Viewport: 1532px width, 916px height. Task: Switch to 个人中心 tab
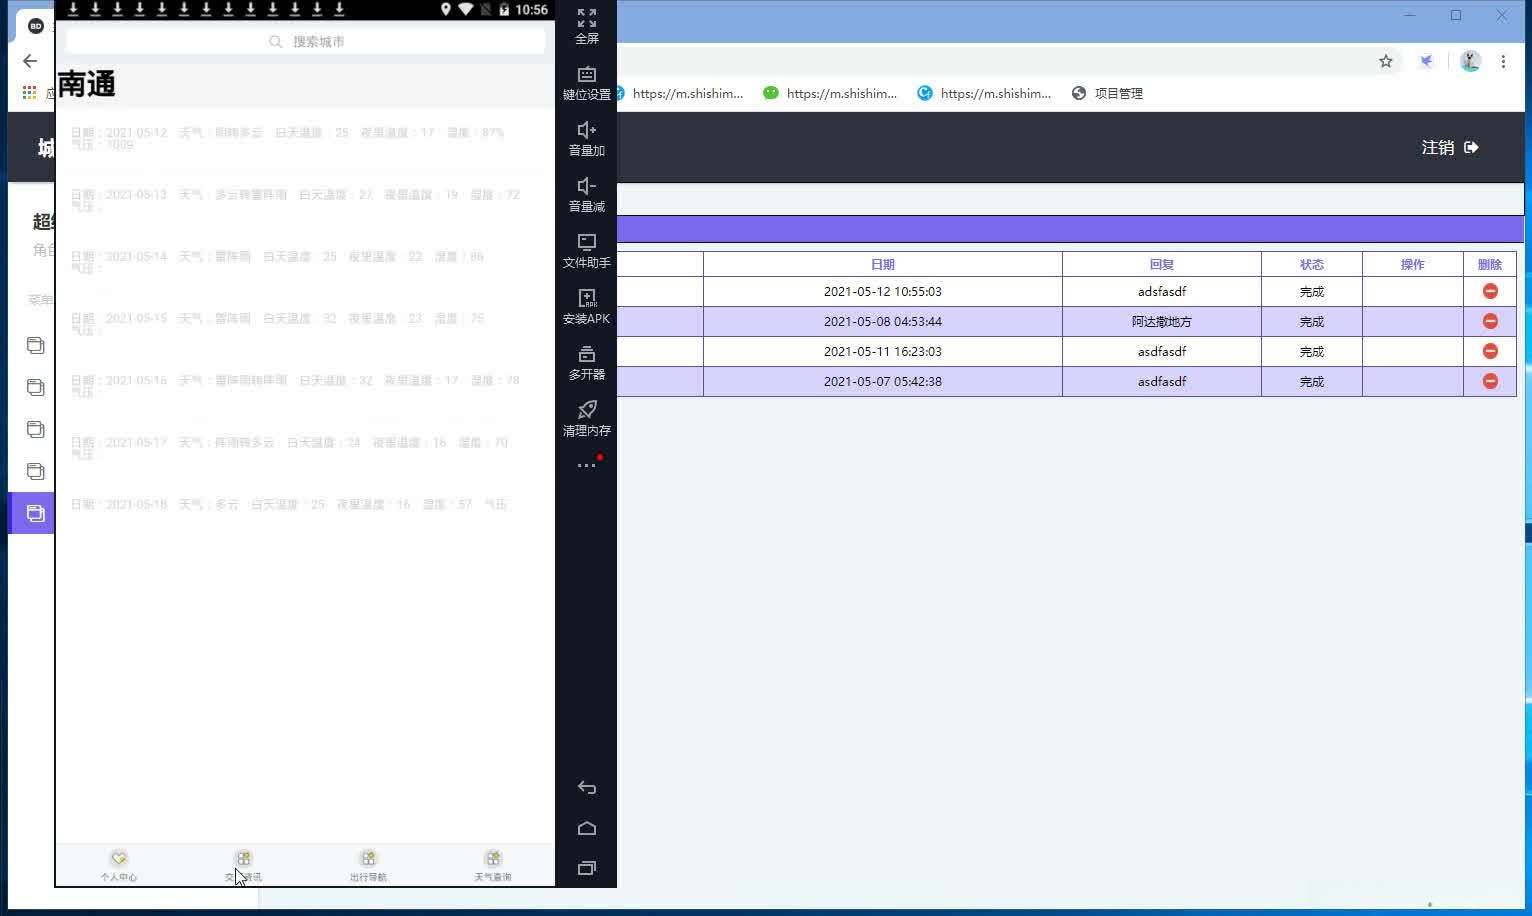[x=119, y=866]
